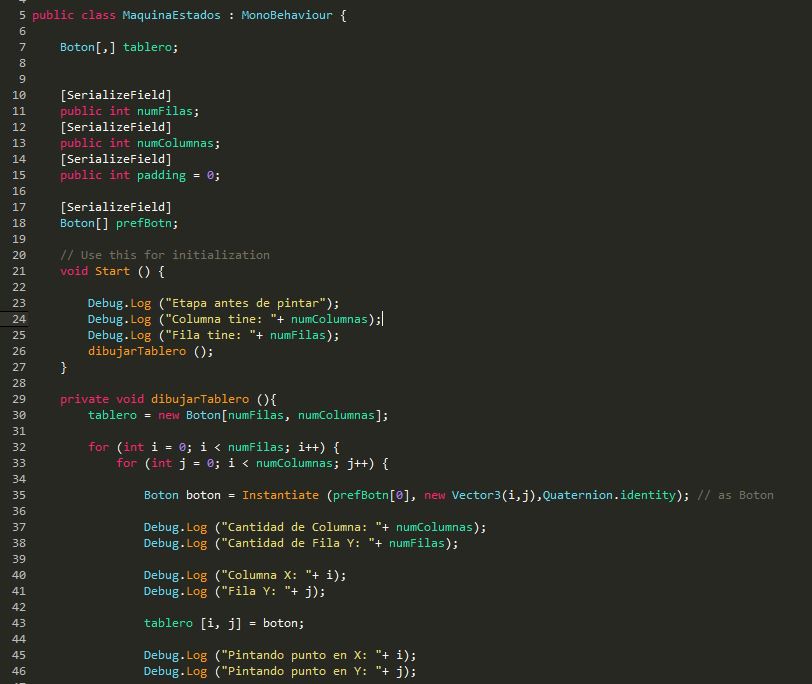Click the padding variable on line 15
812x684 pixels.
[161, 176]
